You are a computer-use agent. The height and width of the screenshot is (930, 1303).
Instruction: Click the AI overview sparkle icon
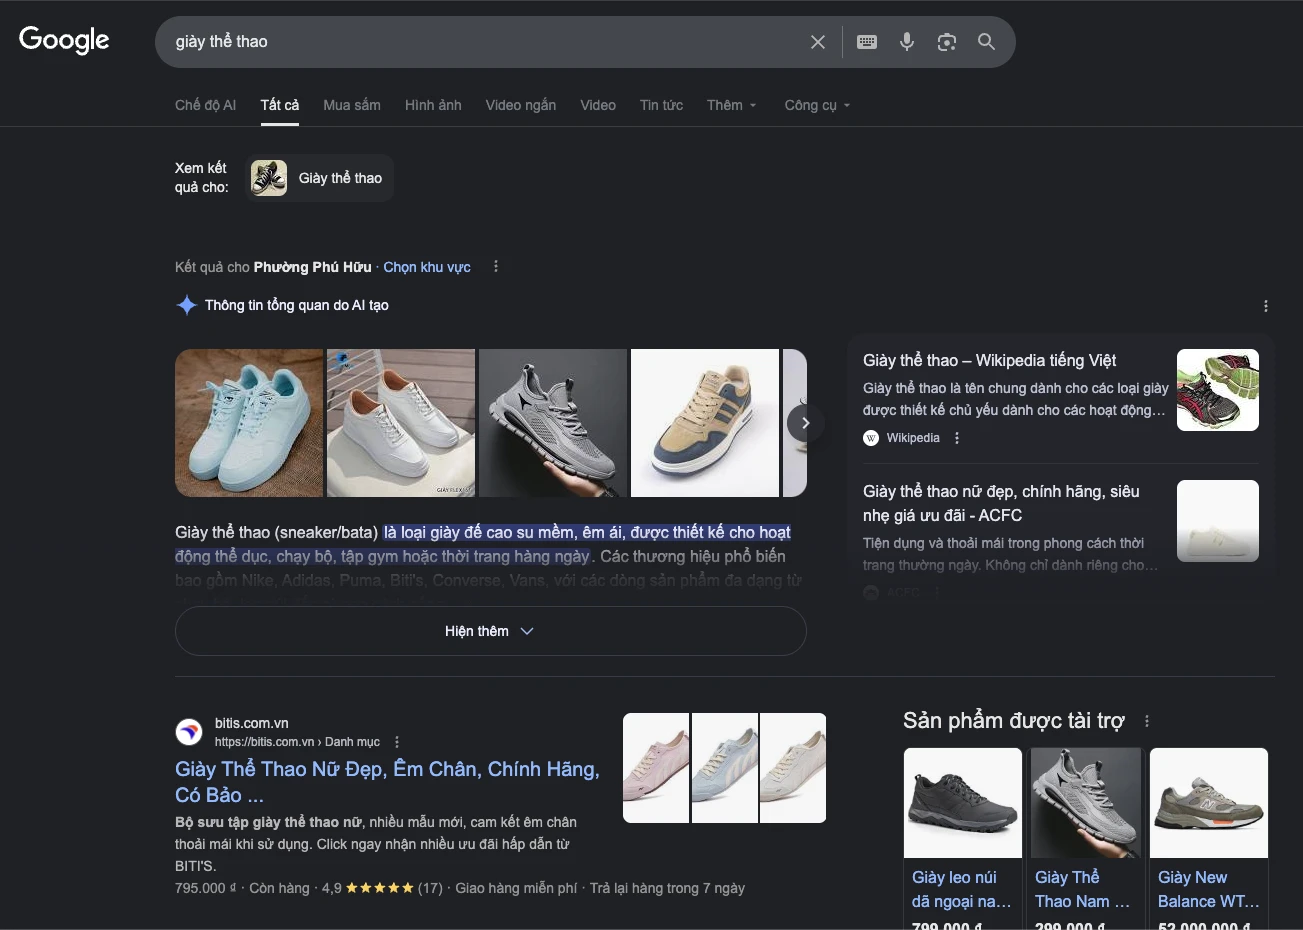(x=186, y=304)
